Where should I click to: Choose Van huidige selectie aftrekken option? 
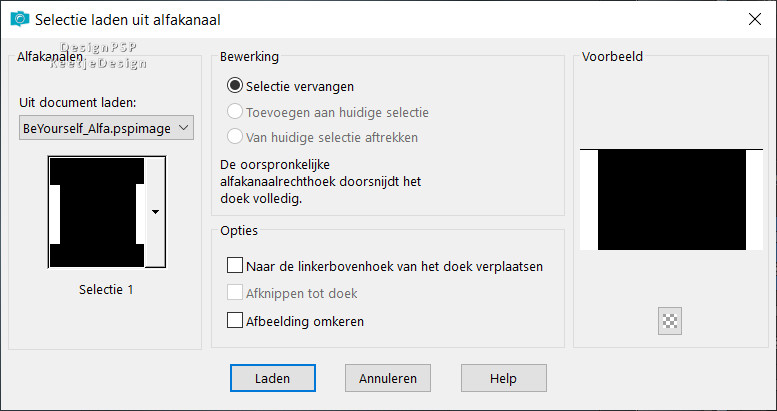(x=236, y=137)
